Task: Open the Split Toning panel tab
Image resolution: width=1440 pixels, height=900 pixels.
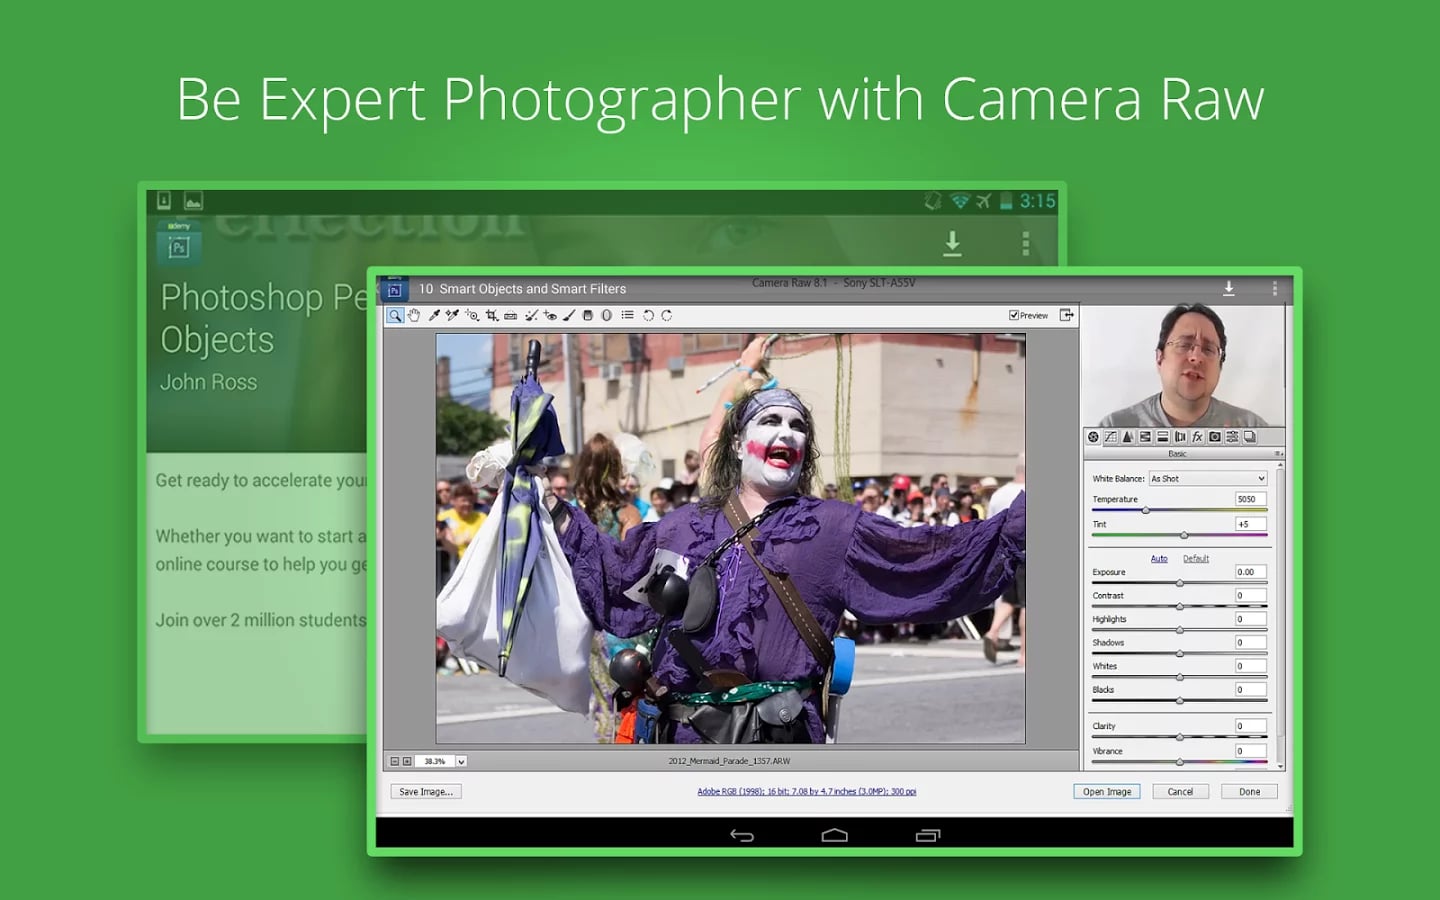Action: click(1162, 437)
